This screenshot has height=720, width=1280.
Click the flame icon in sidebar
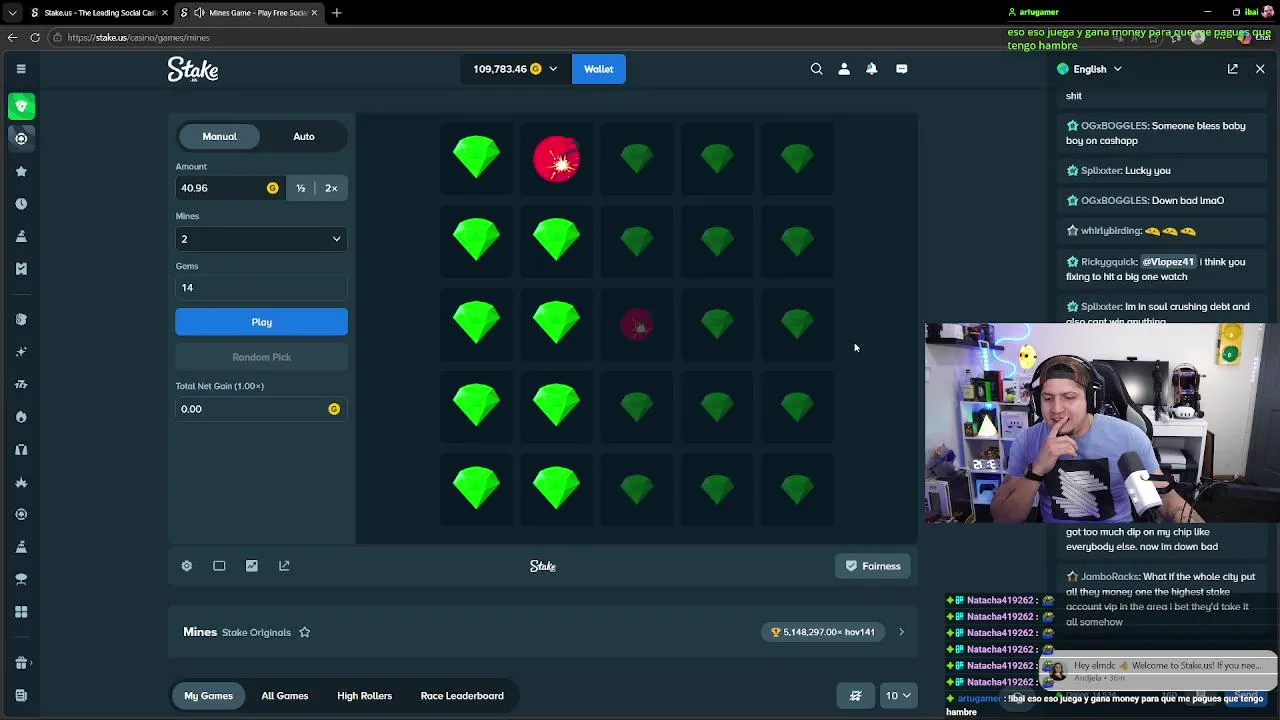click(x=21, y=416)
